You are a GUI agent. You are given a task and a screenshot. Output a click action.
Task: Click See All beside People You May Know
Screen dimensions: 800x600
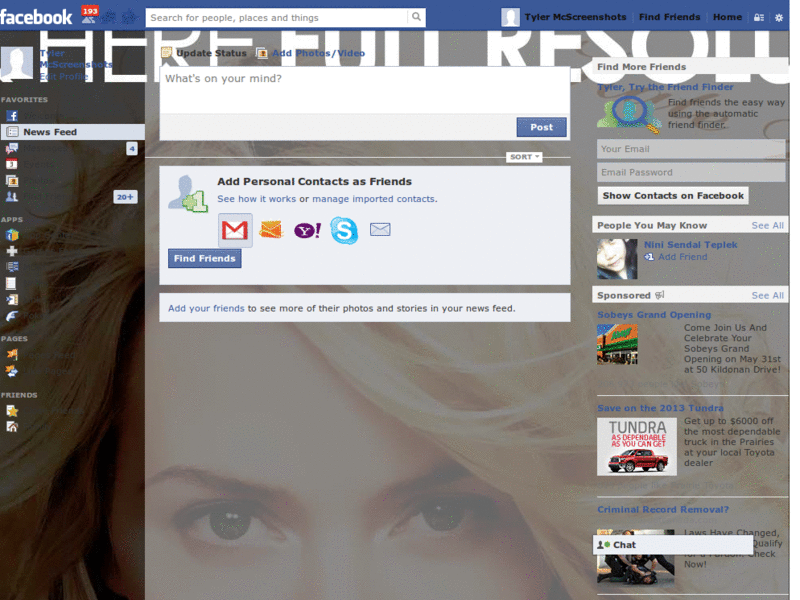coord(767,226)
